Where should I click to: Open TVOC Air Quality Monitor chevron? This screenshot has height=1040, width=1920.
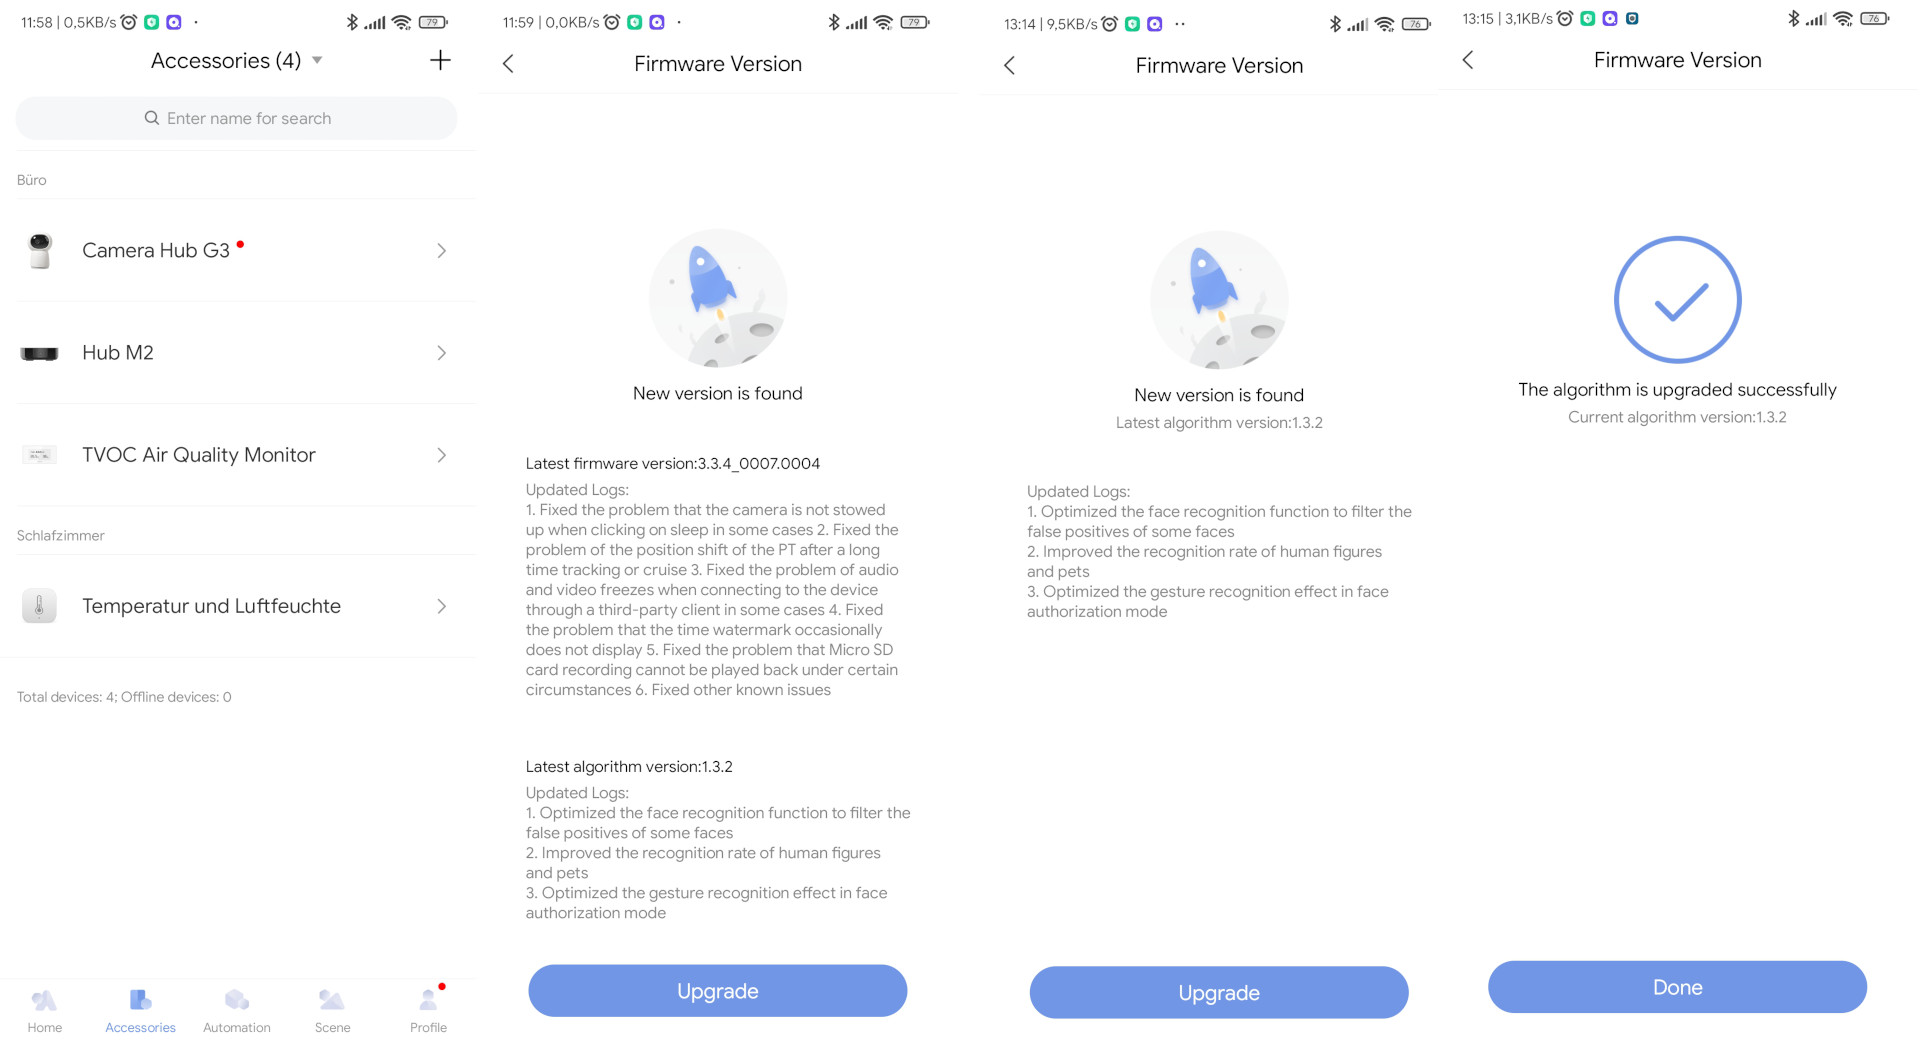pyautogui.click(x=441, y=455)
